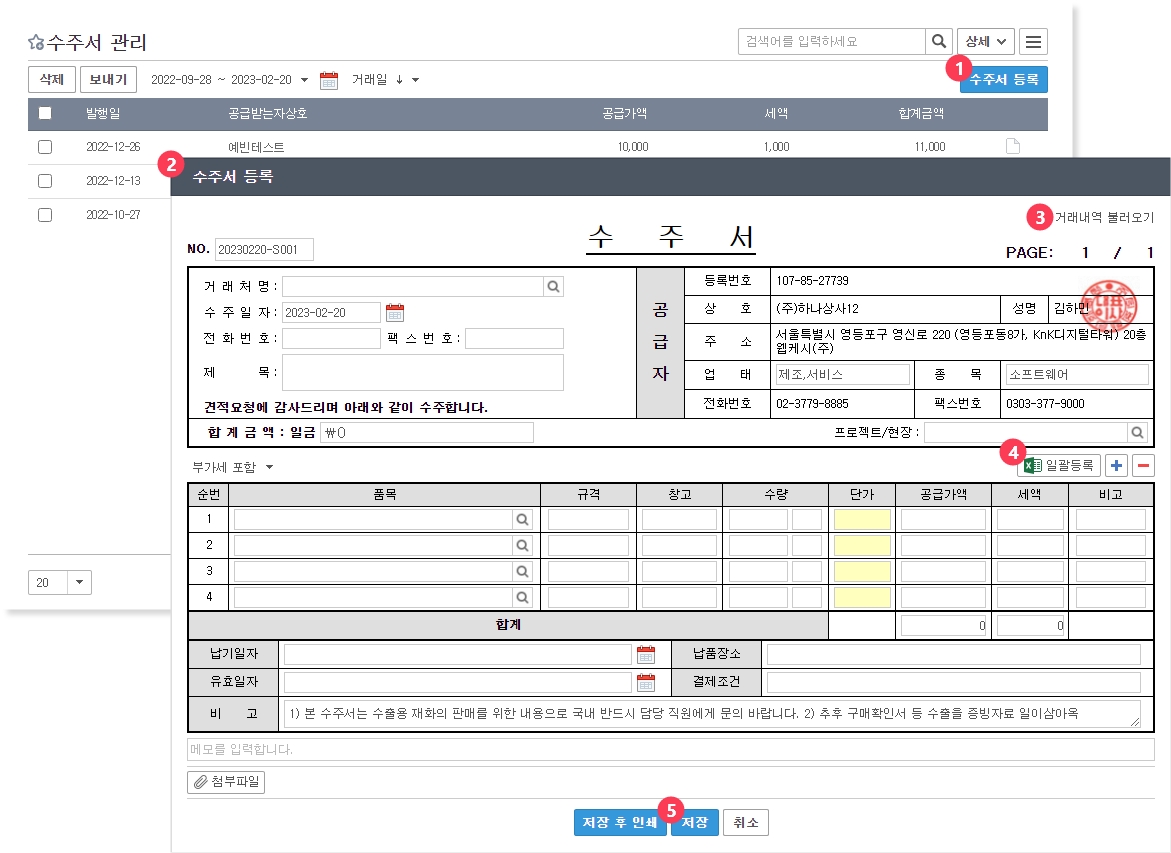Open the delivery date calendar icon
Screen dimensions: 1171x853
(646, 655)
